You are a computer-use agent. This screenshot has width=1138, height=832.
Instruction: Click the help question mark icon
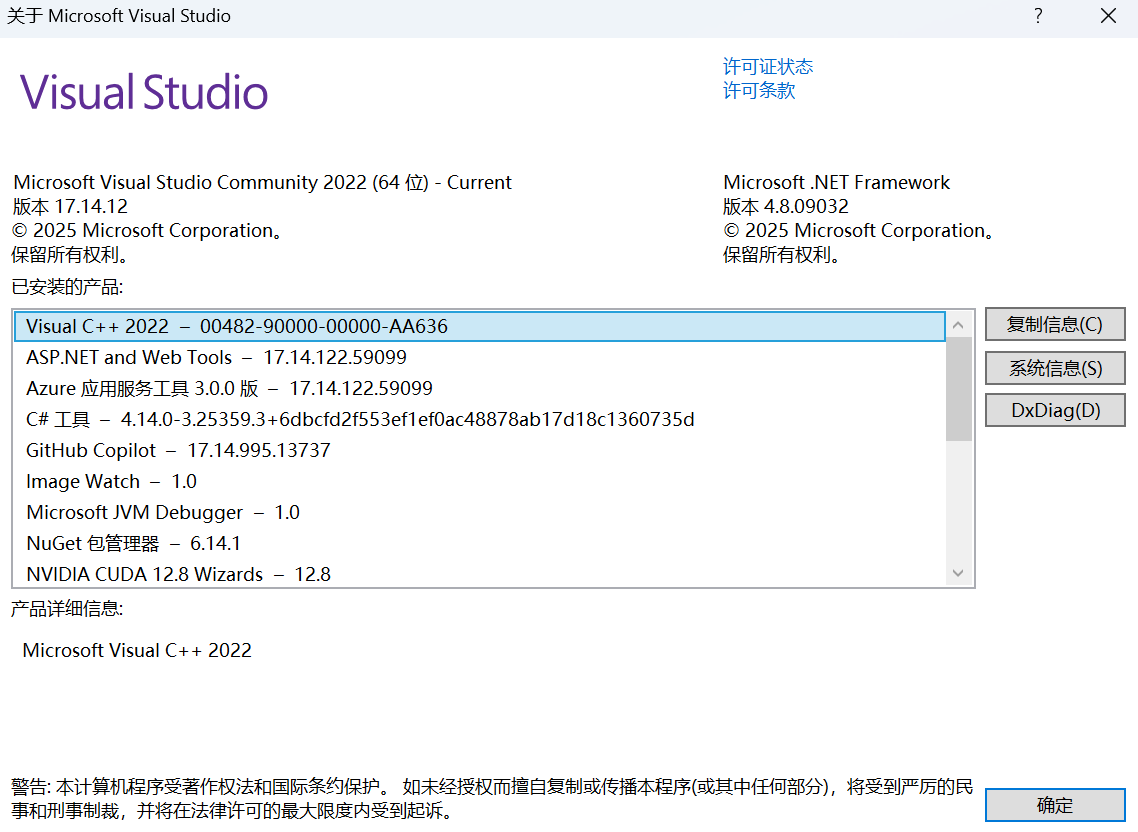point(1038,16)
